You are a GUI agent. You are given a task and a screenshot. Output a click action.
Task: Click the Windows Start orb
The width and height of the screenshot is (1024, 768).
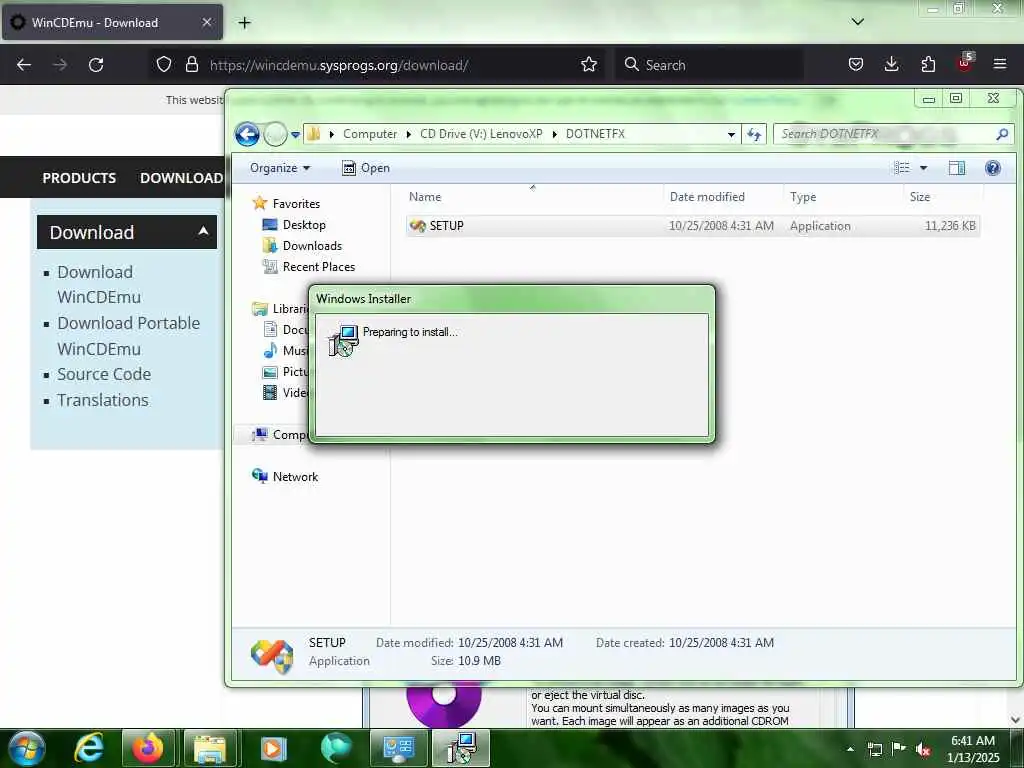pyautogui.click(x=27, y=748)
